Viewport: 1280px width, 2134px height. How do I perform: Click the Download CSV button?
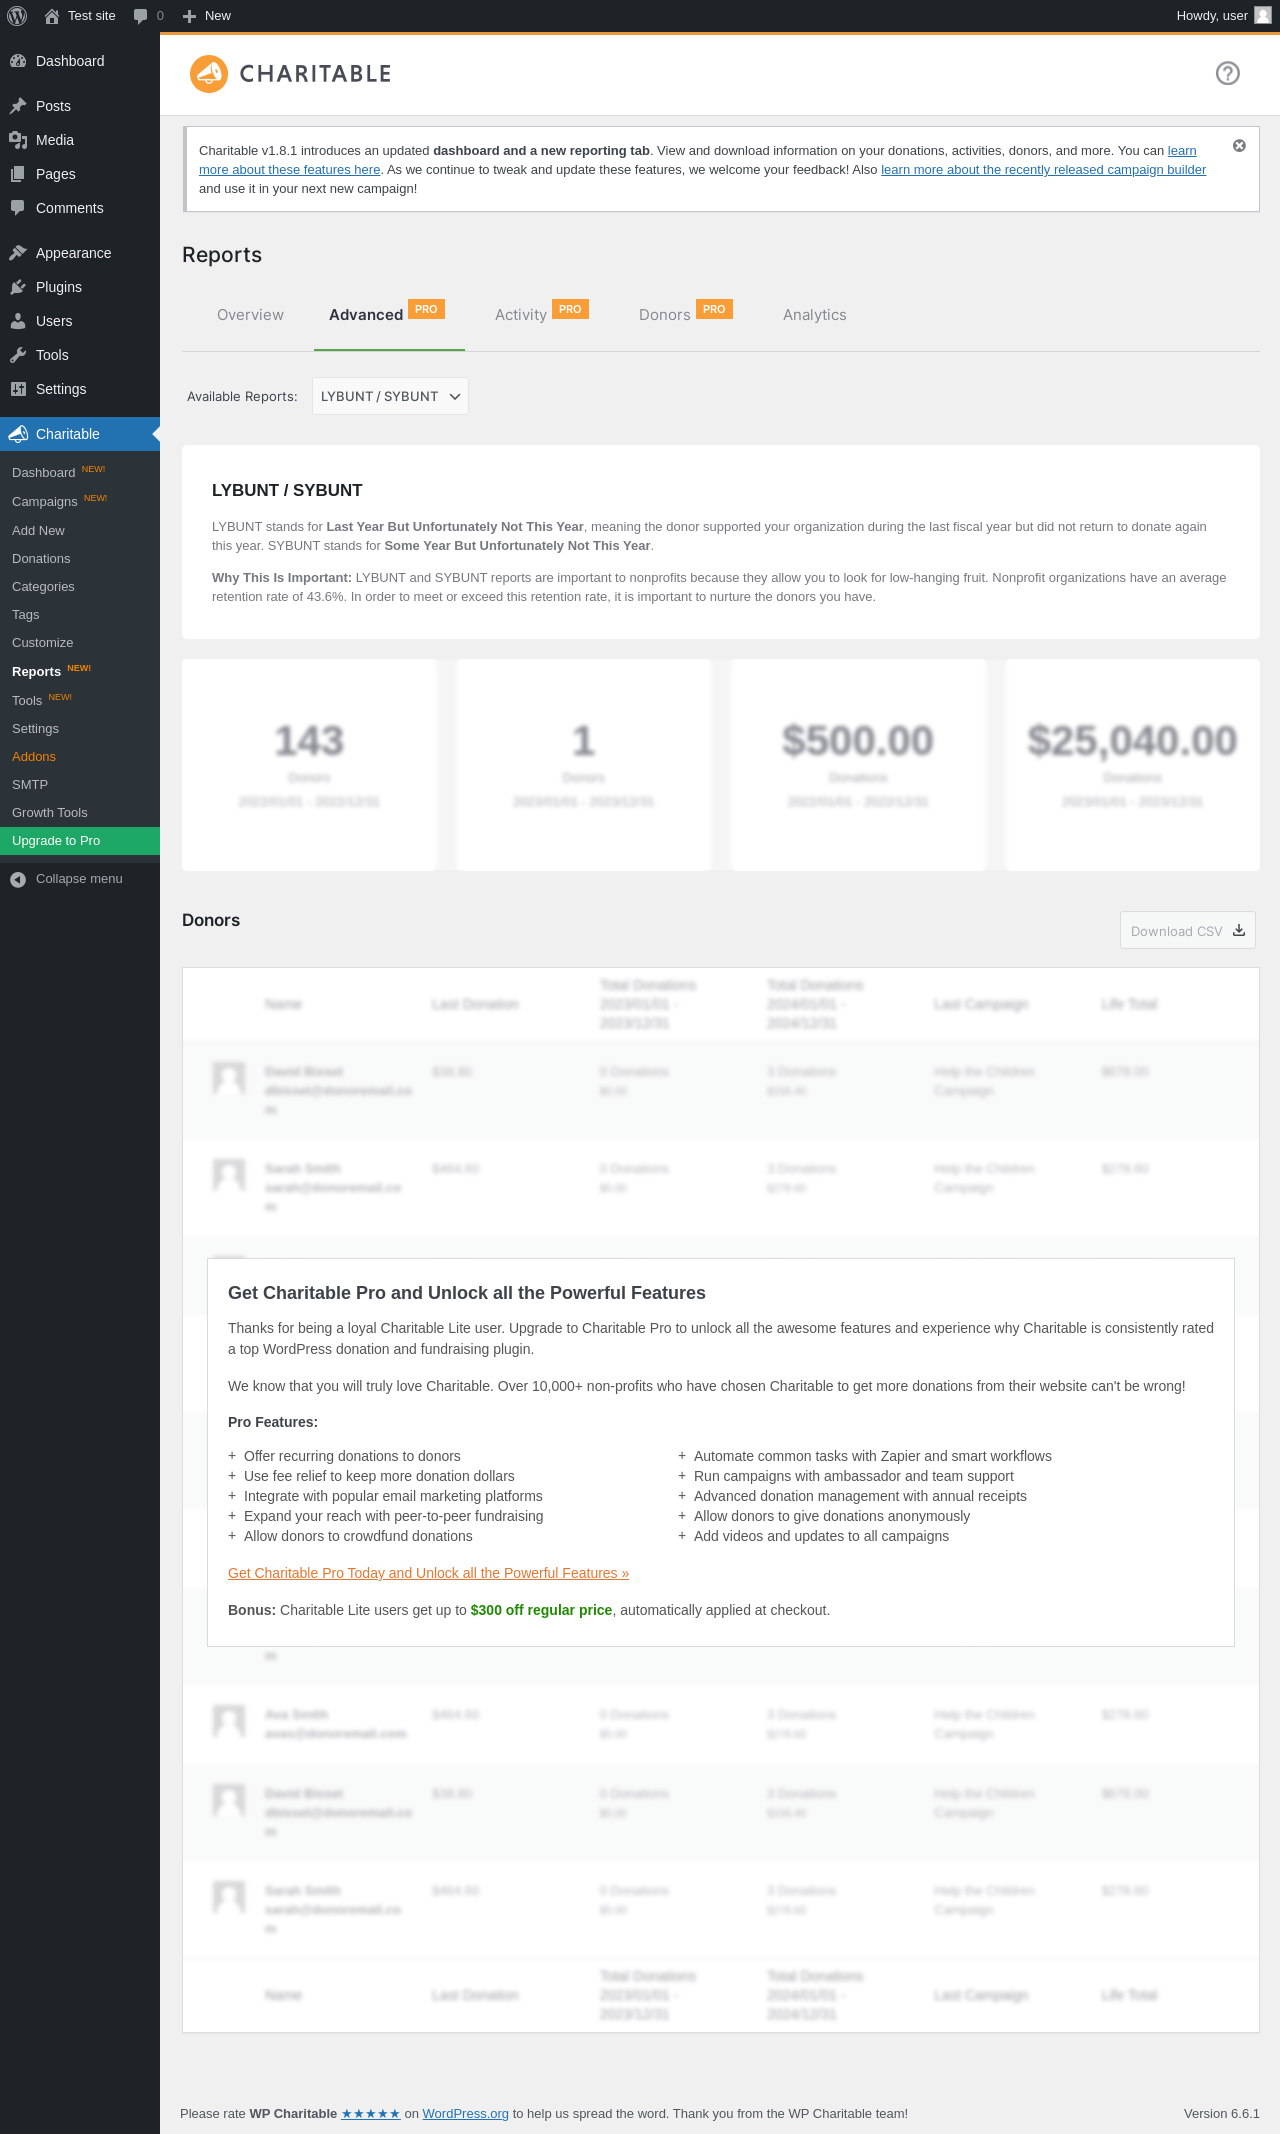(1188, 930)
